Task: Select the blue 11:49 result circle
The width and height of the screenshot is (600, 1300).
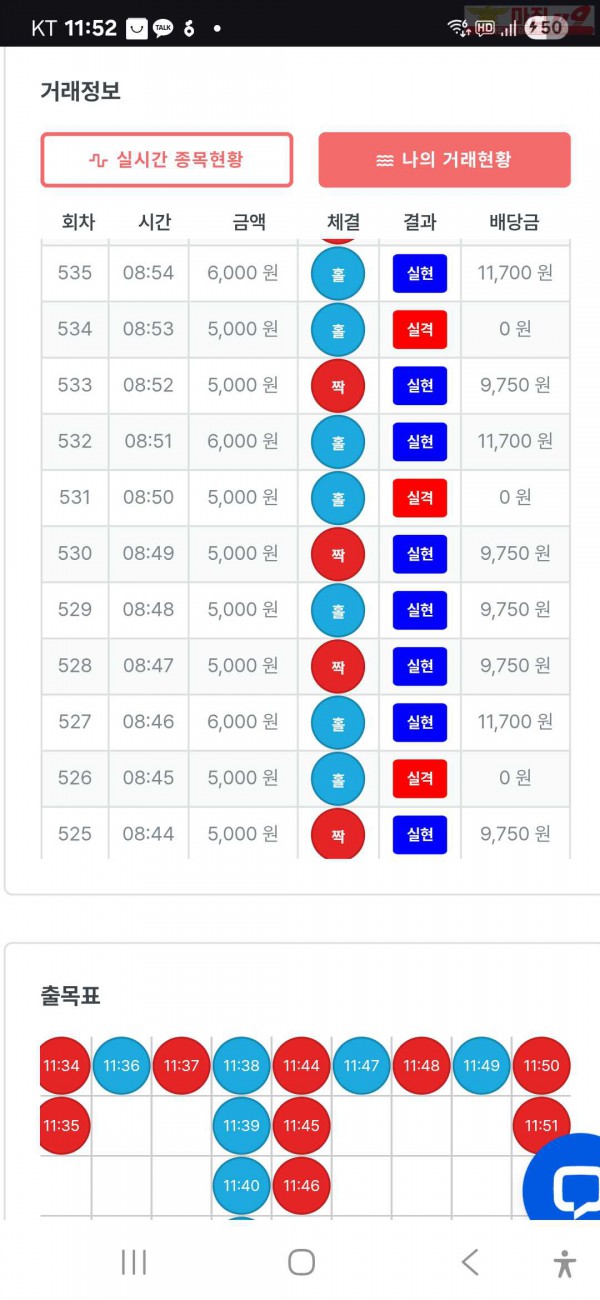Action: pyautogui.click(x=482, y=1066)
